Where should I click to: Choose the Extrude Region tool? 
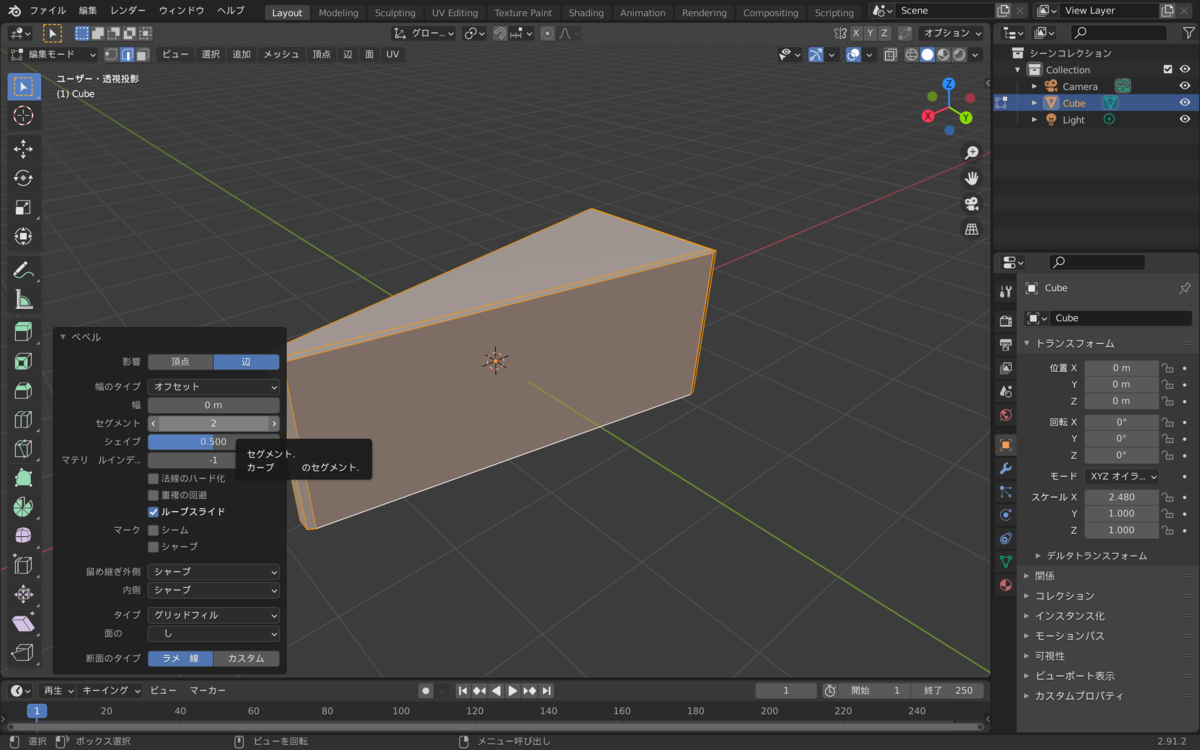[23, 332]
